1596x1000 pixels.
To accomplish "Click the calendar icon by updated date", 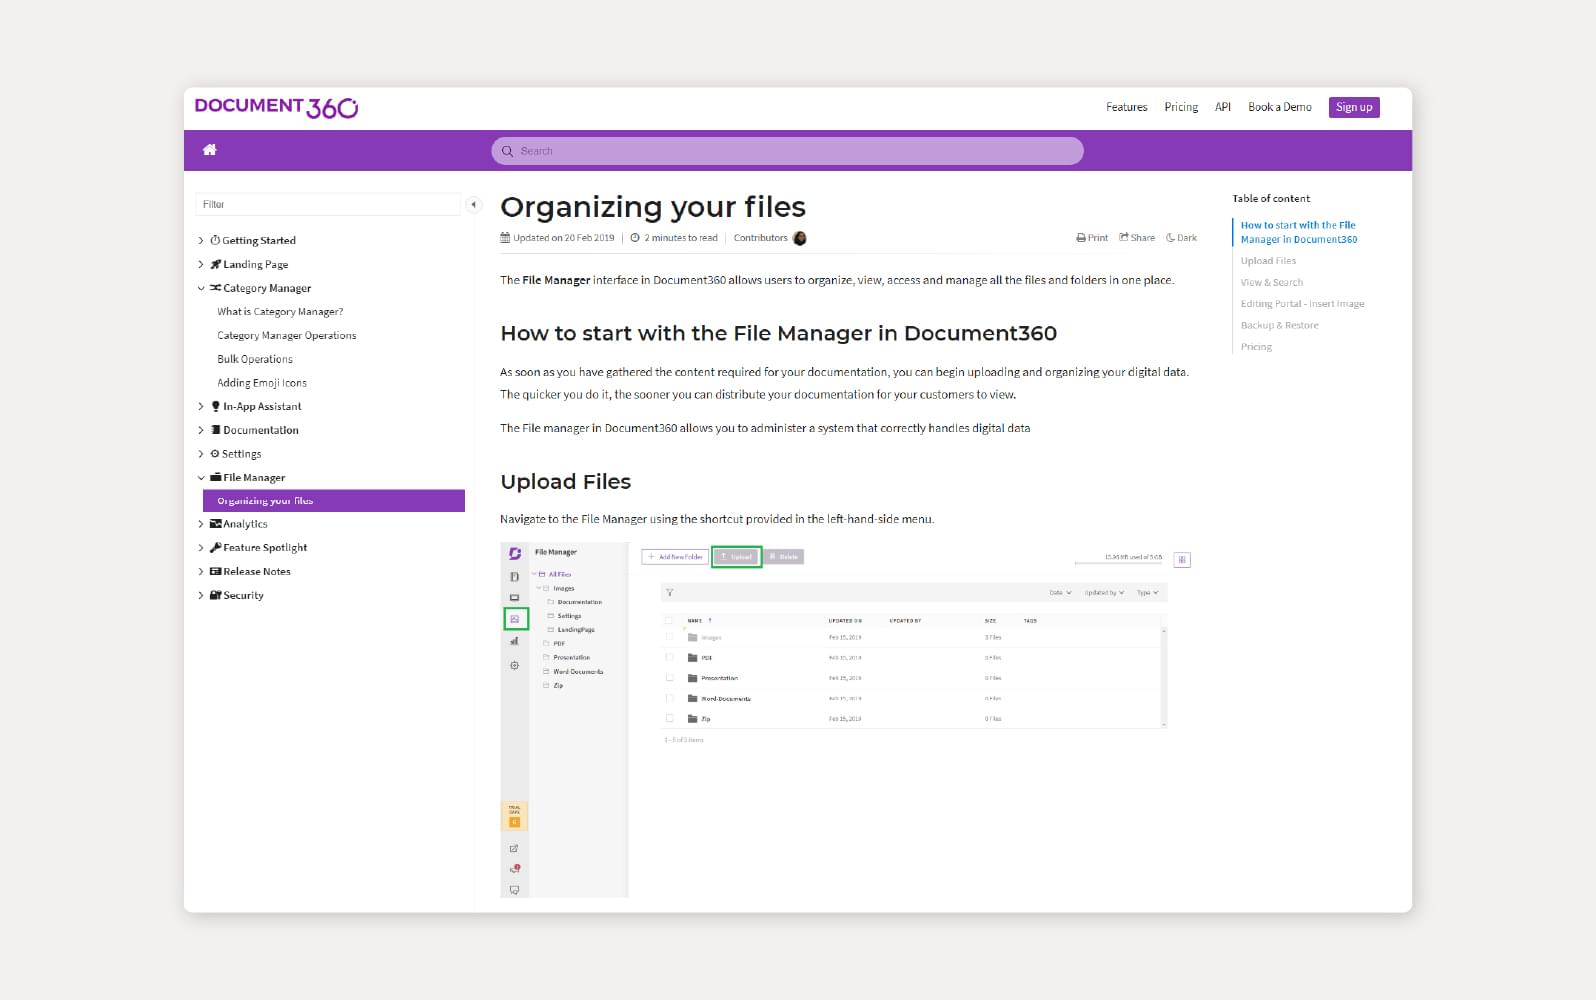I will click(x=505, y=238).
